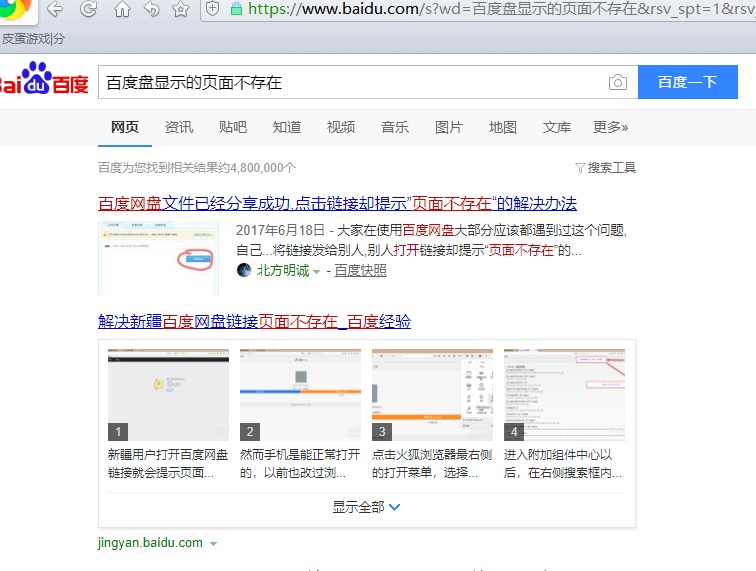Bookmark page with star icon

[180, 9]
